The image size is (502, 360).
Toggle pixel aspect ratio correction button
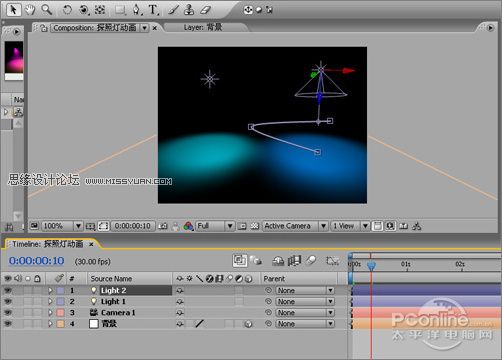coord(377,226)
